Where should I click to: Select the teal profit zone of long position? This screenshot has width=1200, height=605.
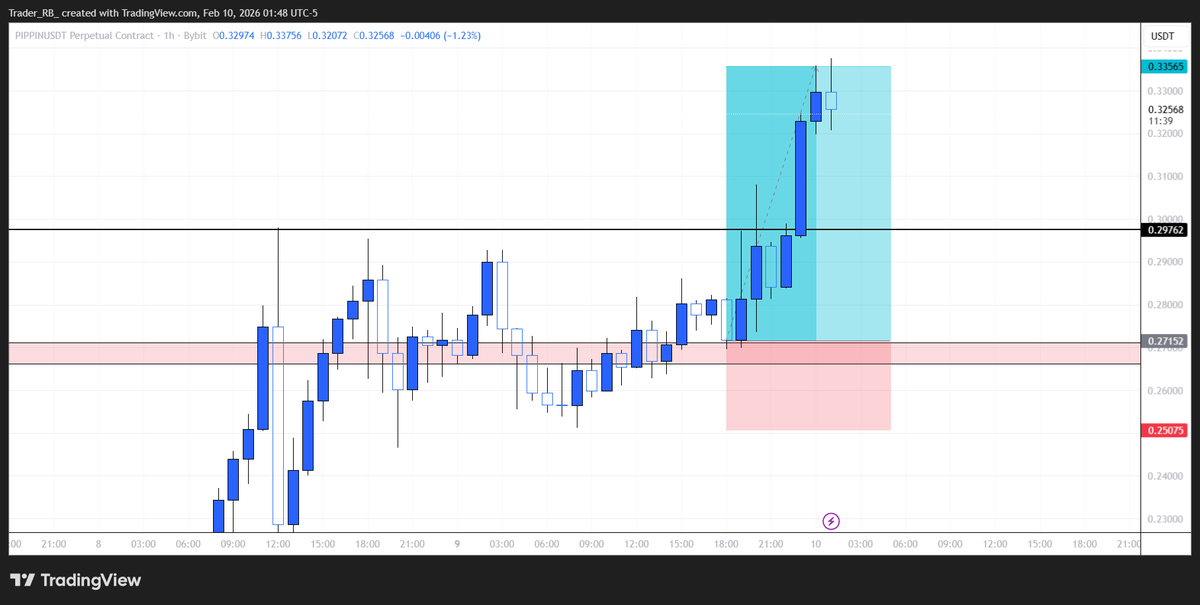tap(808, 203)
